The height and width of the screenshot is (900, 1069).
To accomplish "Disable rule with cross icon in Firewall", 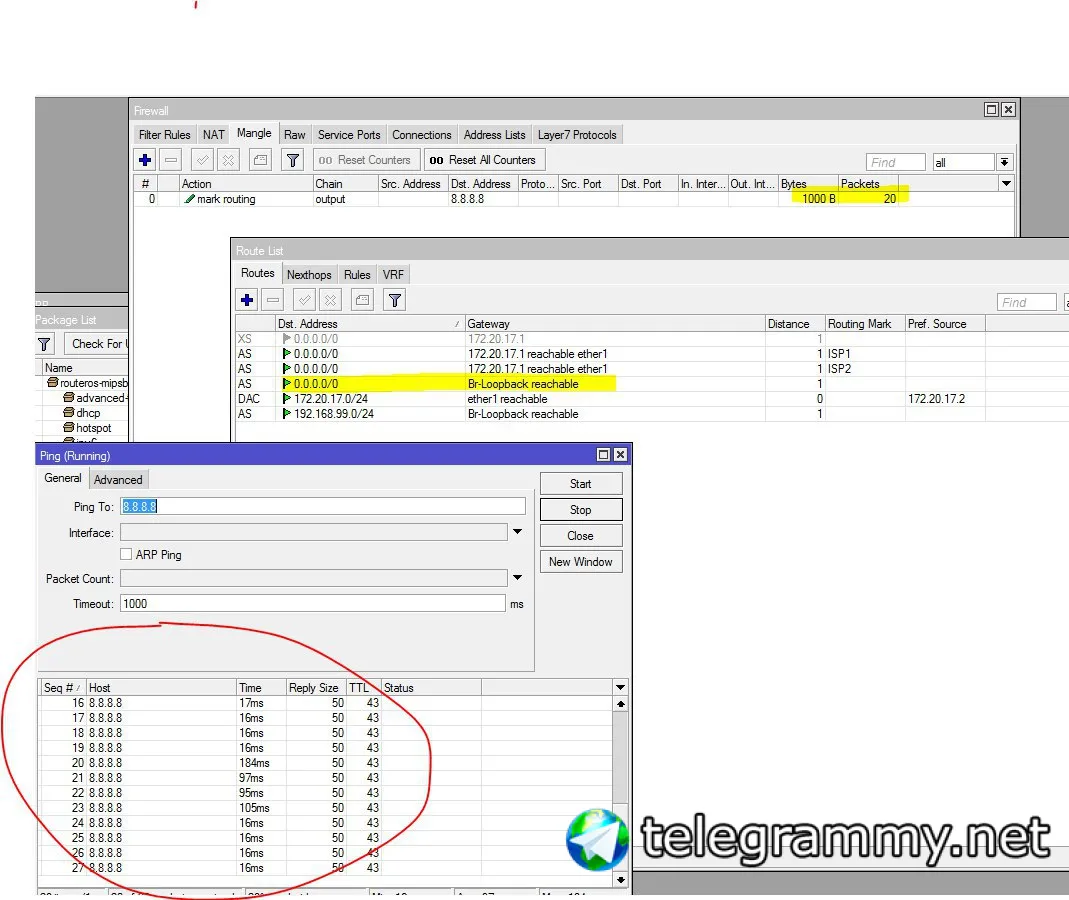I will point(228,160).
